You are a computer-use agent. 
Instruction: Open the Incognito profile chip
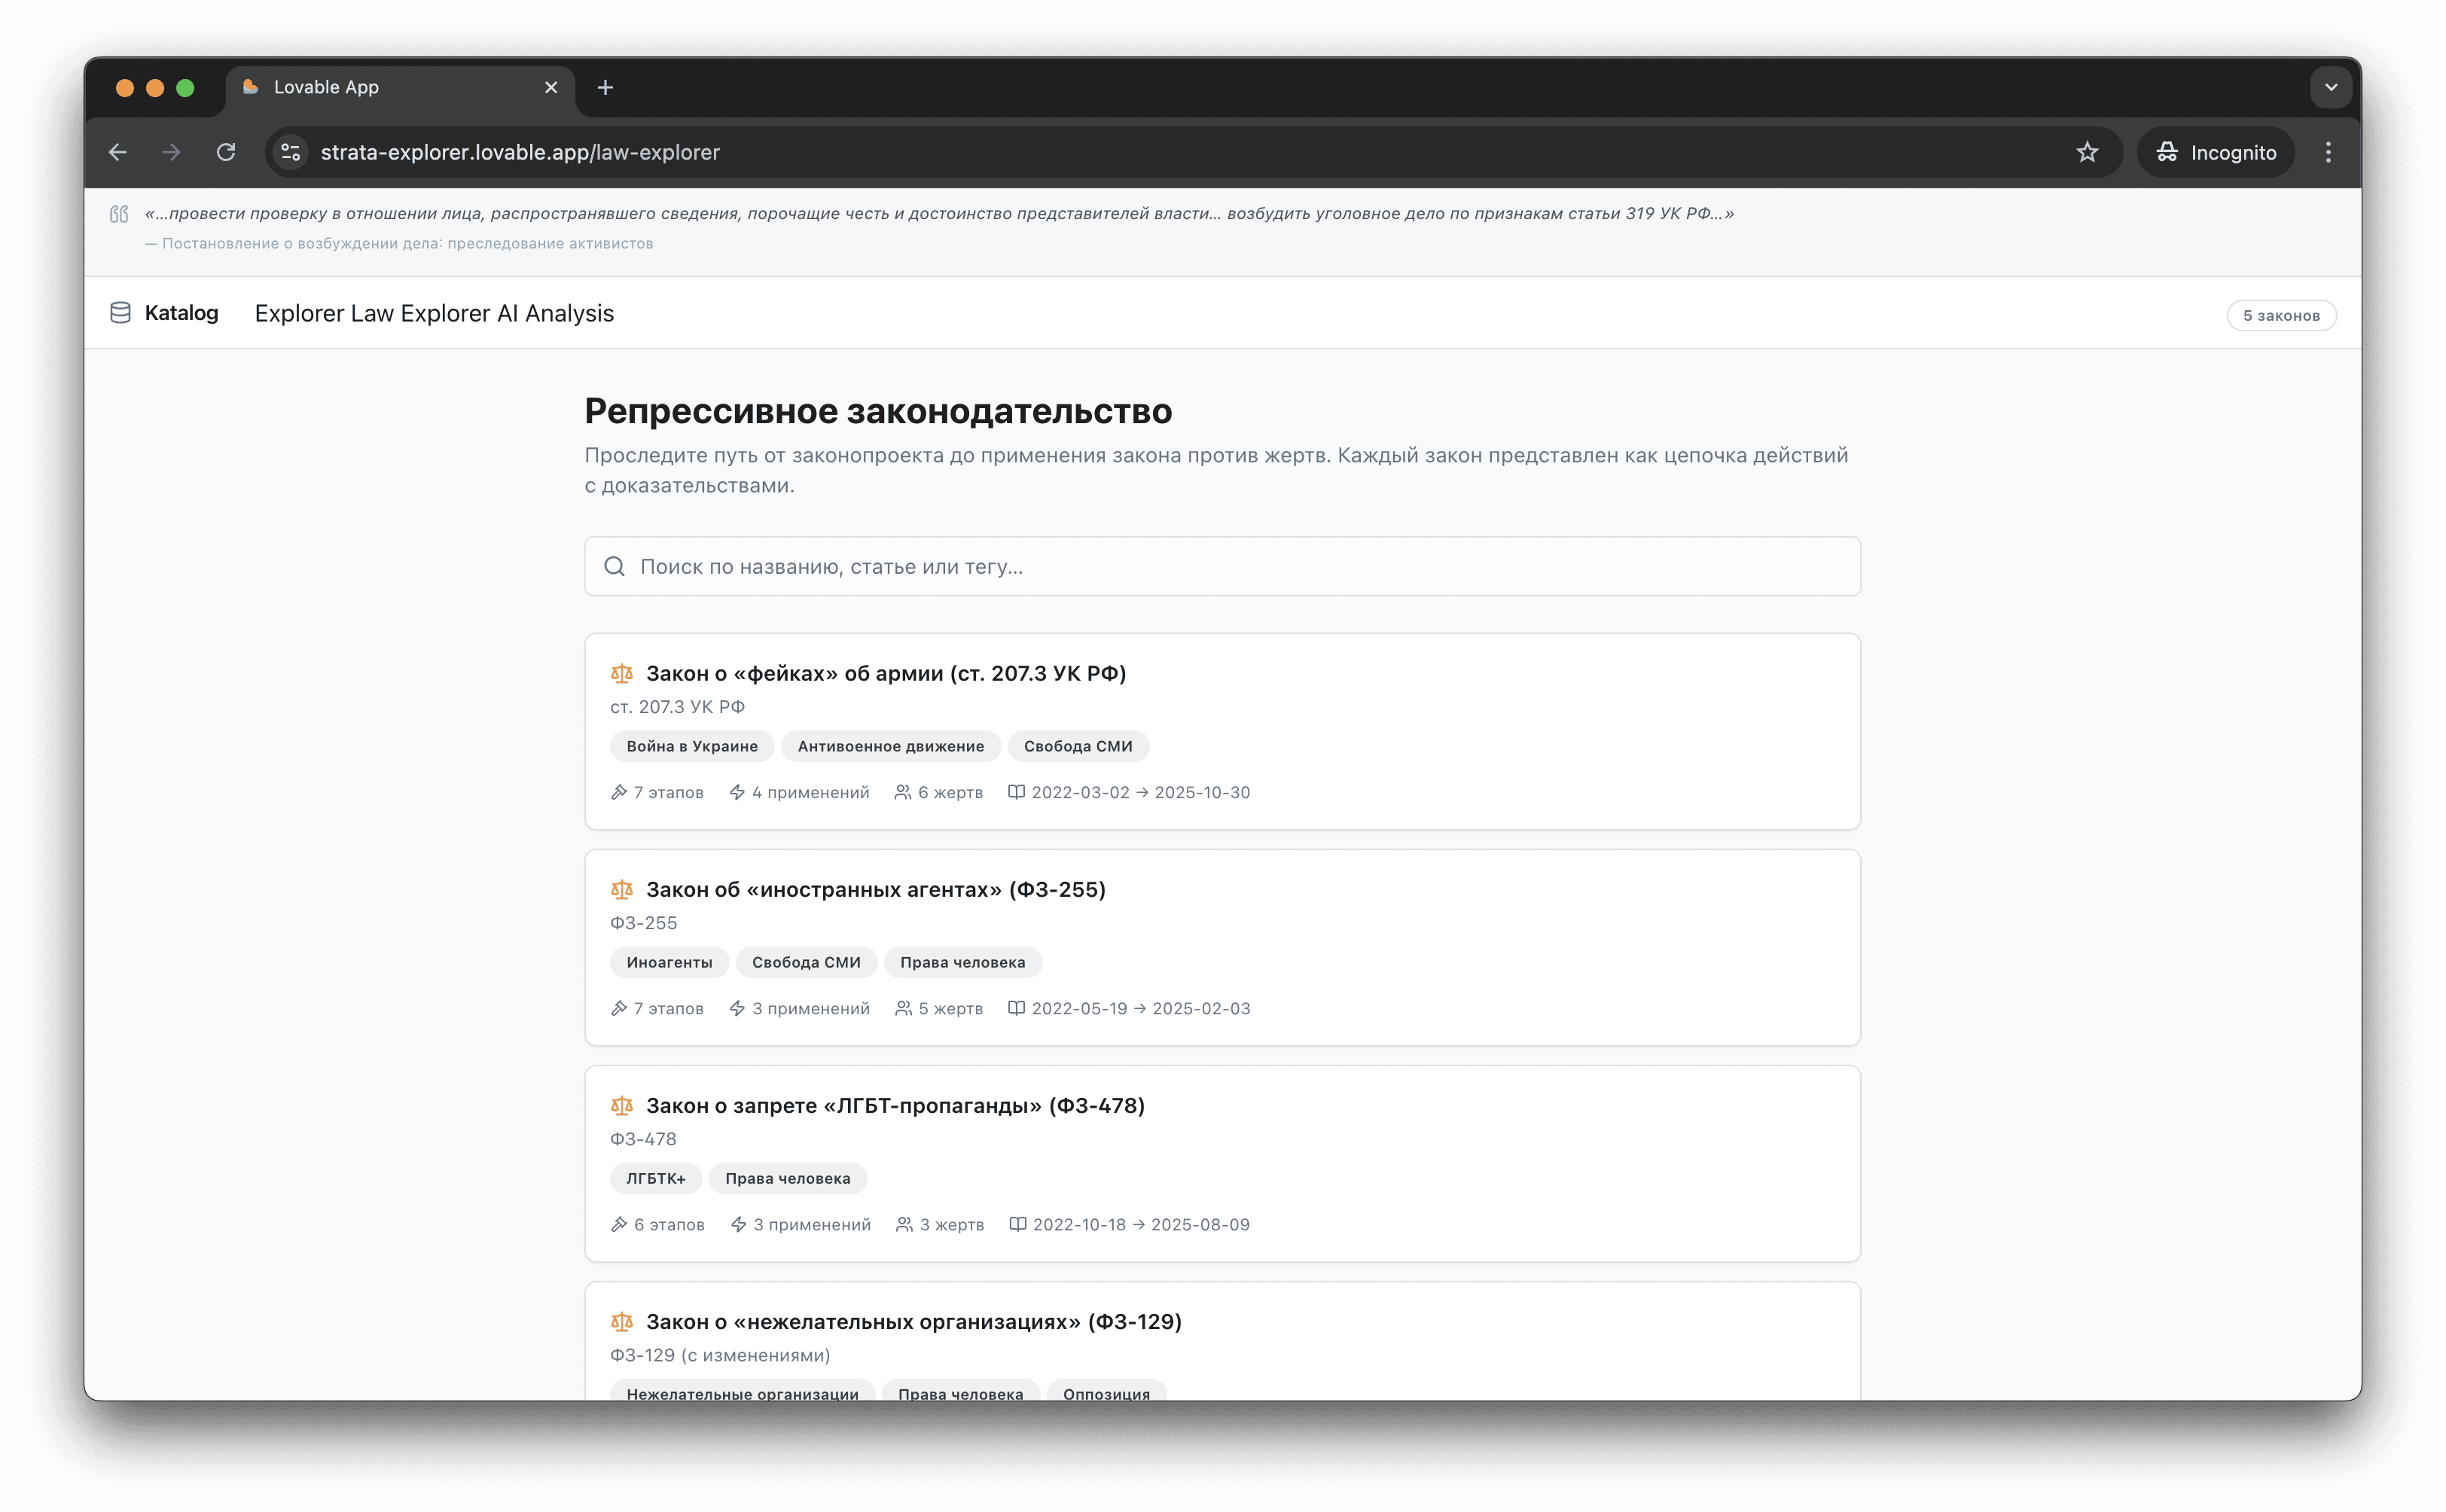2215,152
